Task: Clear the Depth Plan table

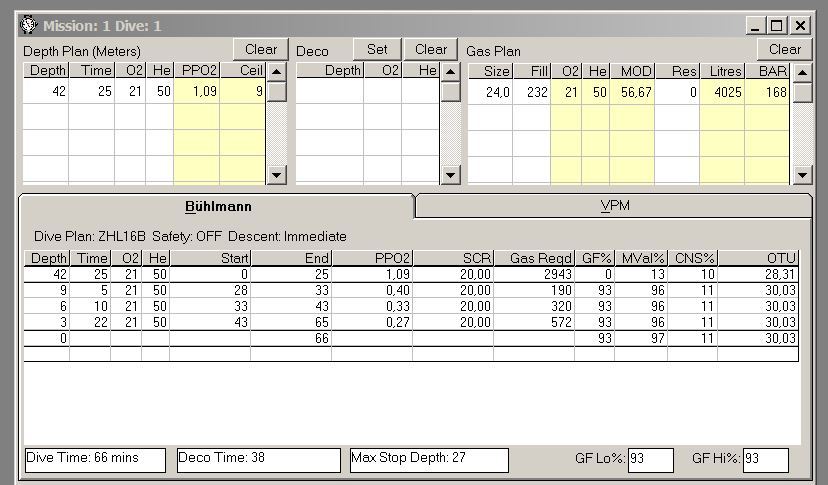Action: [x=261, y=49]
